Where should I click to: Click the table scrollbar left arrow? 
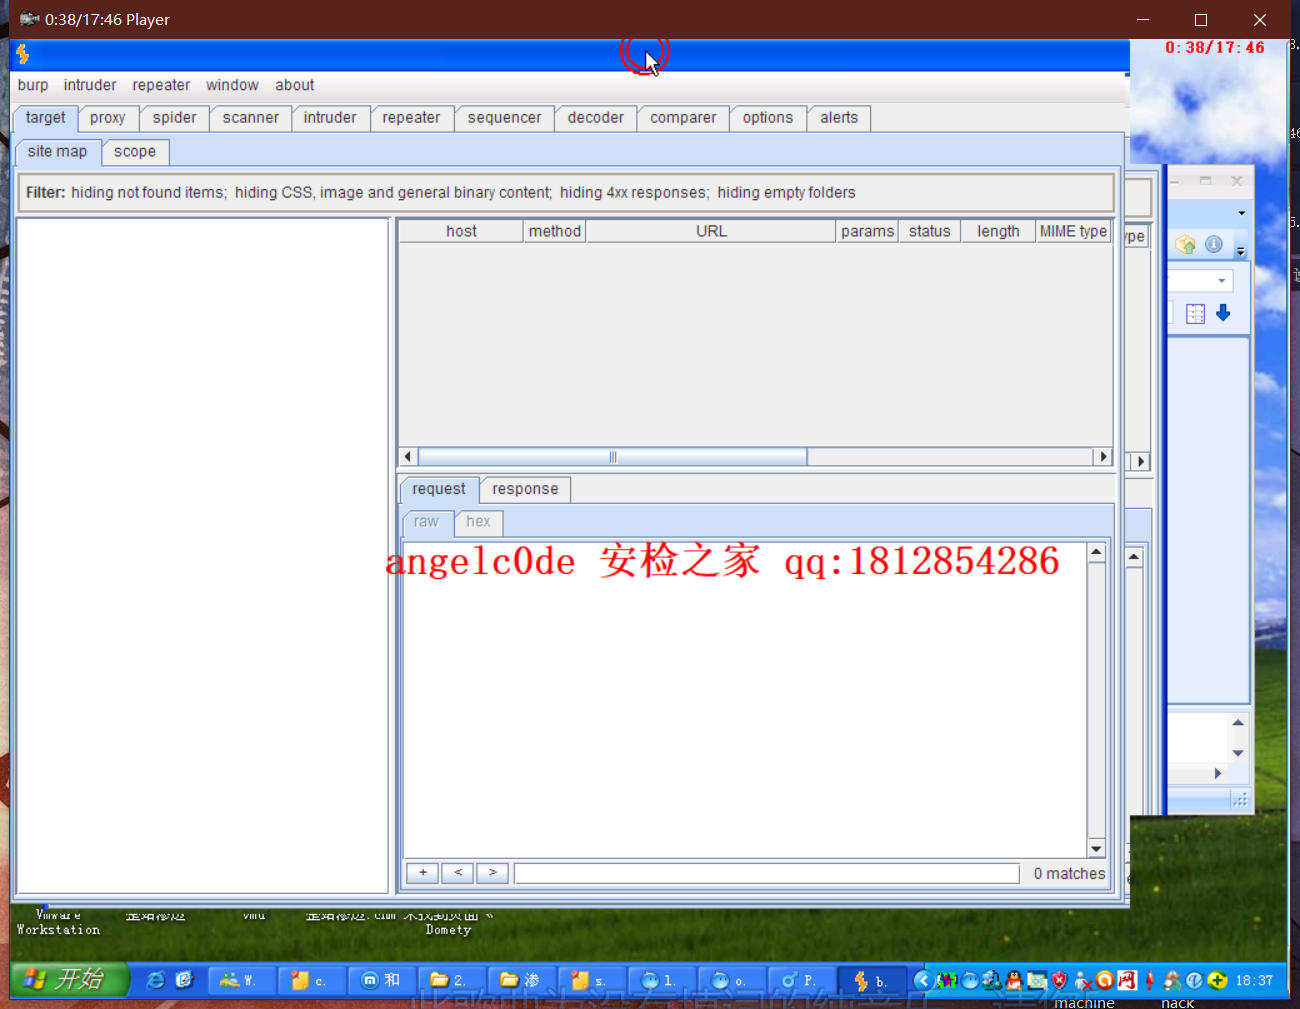408,457
